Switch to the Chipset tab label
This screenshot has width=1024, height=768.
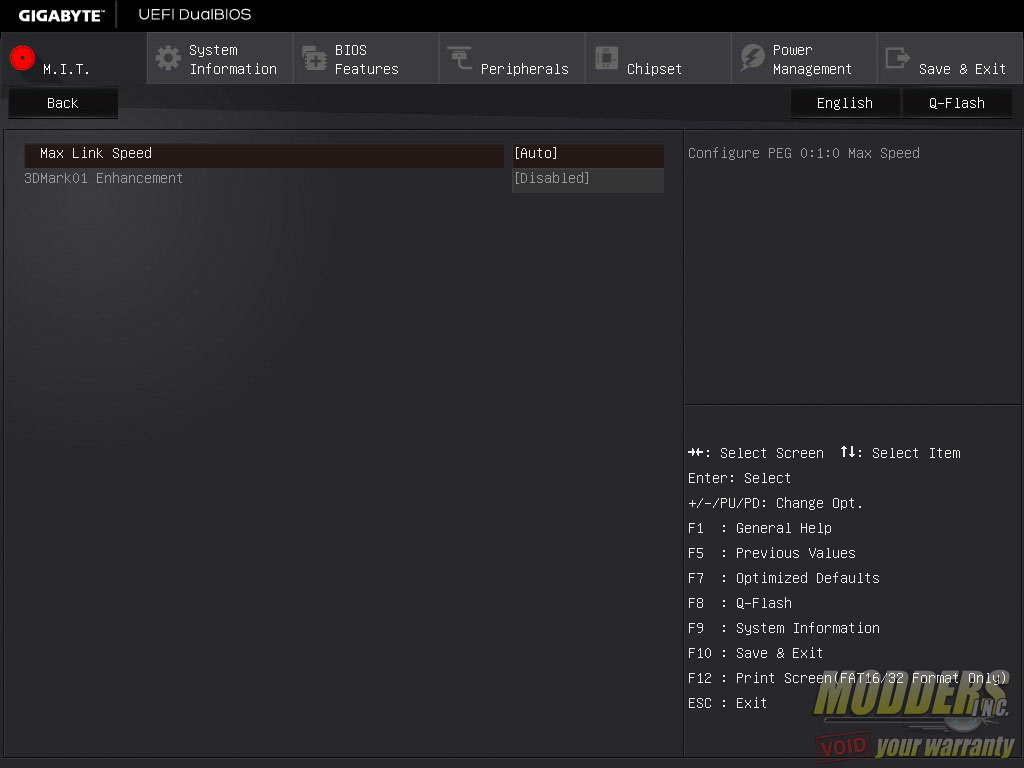654,69
